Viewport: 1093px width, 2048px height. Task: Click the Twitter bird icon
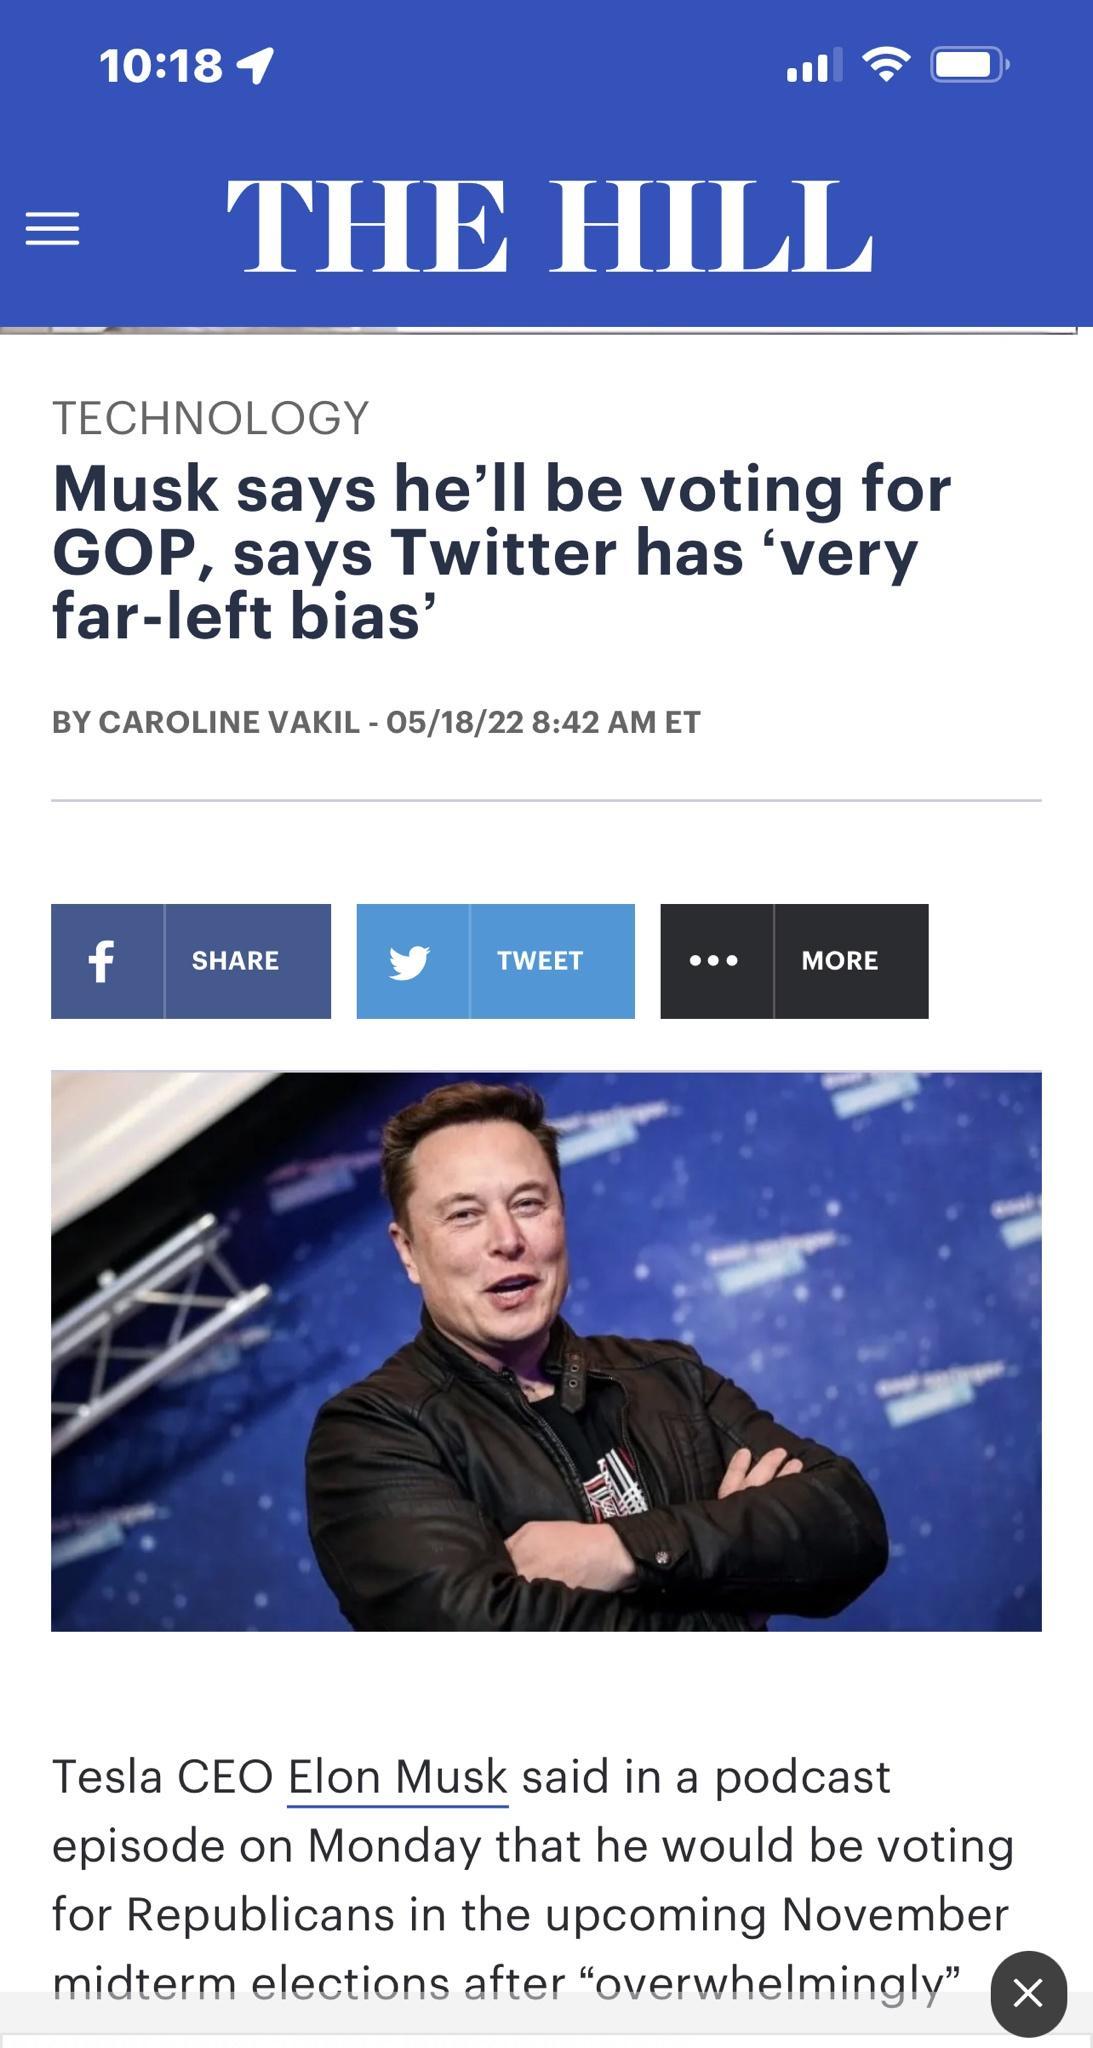(411, 960)
